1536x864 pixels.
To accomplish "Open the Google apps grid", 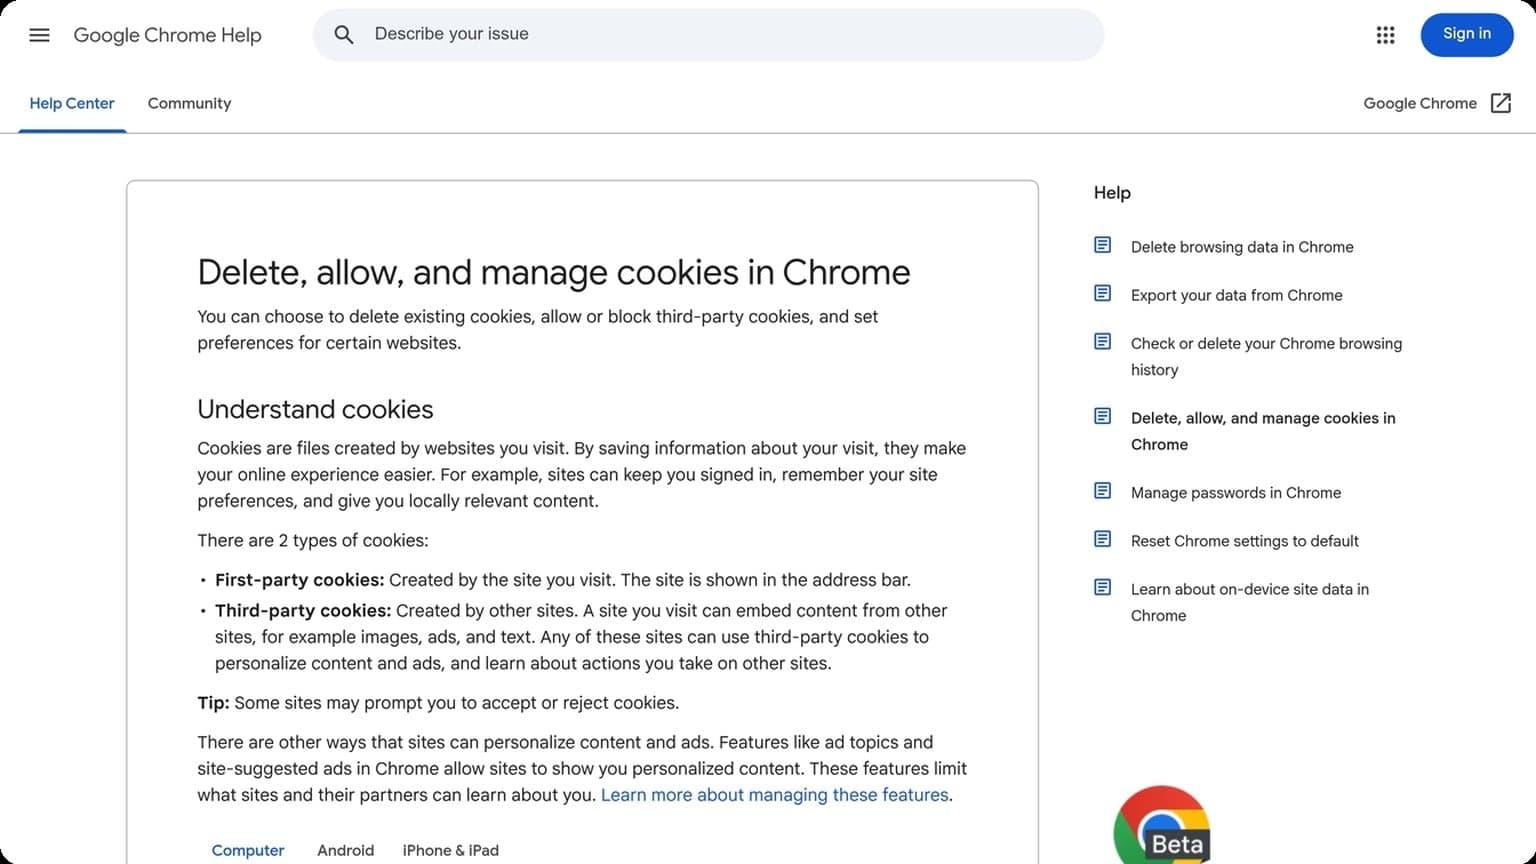I will click(1385, 34).
